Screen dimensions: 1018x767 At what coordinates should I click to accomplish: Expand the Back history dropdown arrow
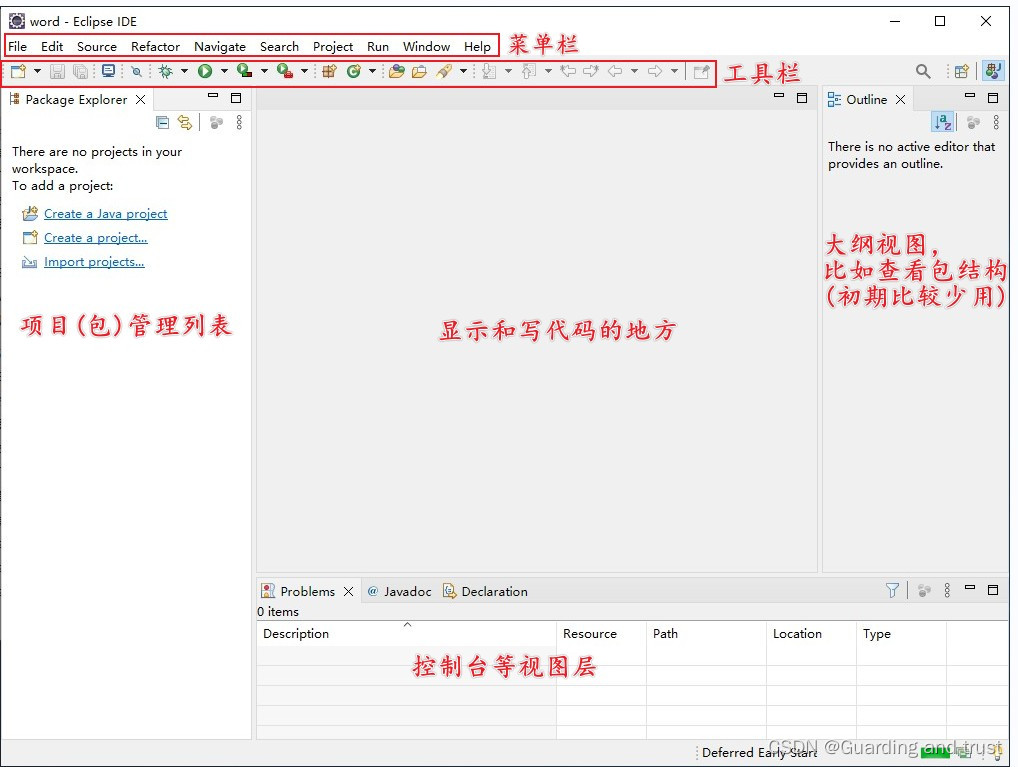(x=634, y=71)
